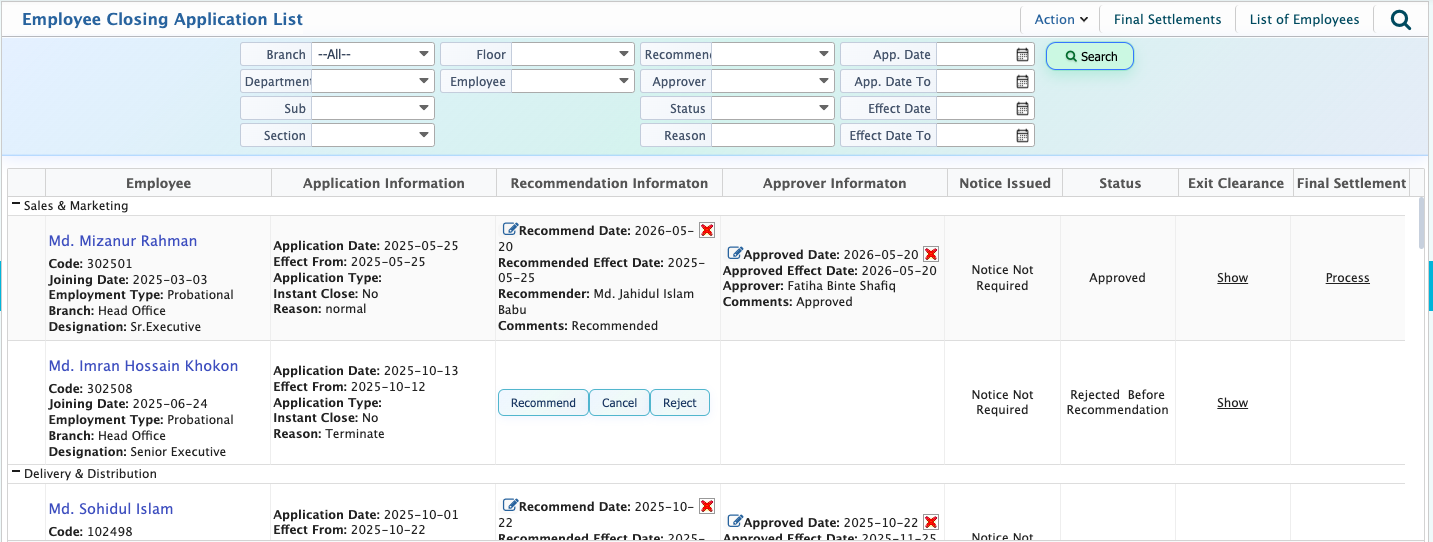Click the Status column header

pos(1120,183)
